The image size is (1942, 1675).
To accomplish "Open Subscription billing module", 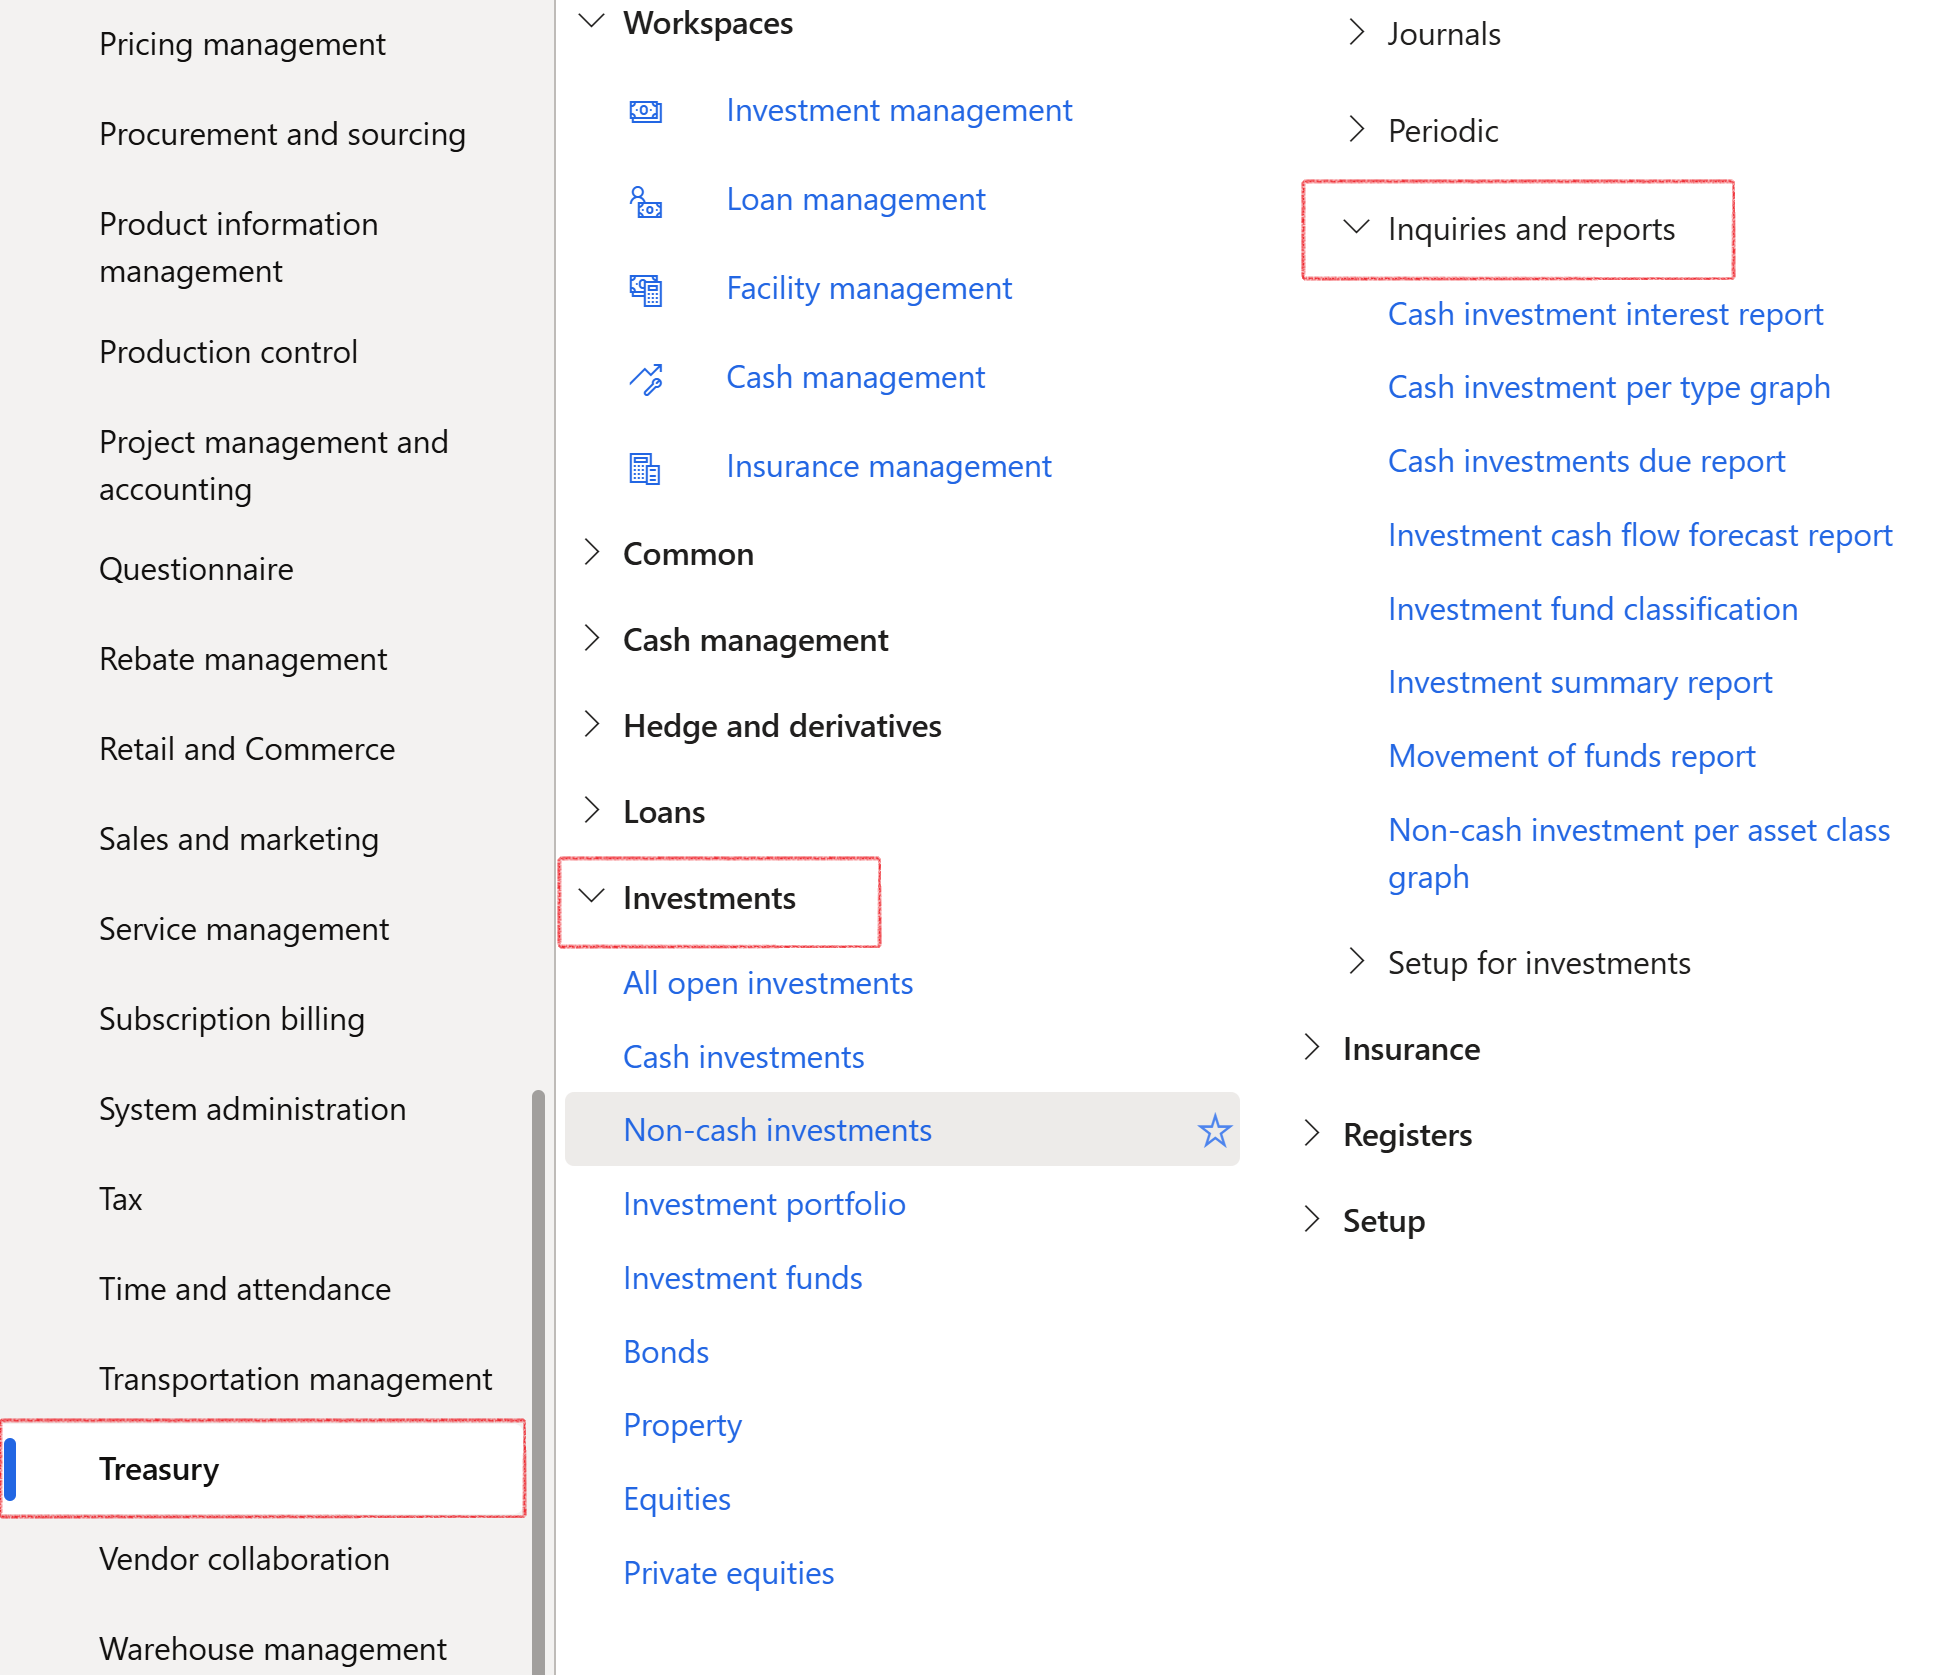I will 232,1019.
